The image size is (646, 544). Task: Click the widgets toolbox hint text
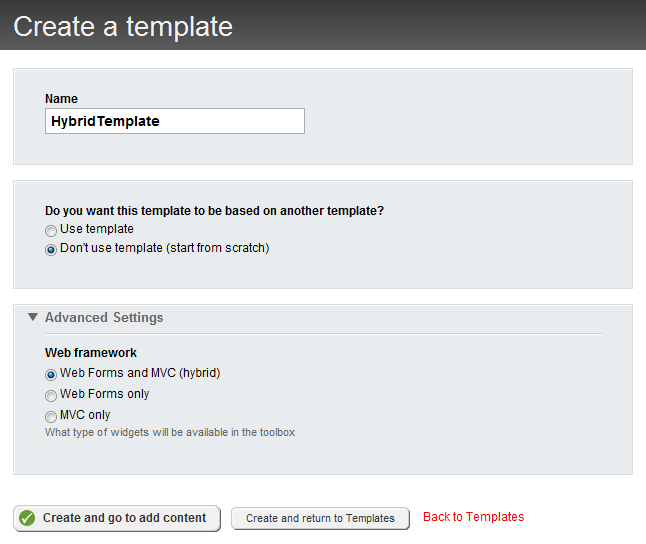[170, 433]
